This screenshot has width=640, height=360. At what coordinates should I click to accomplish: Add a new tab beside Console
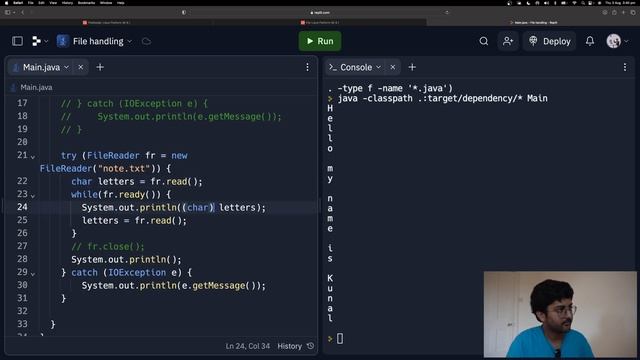pos(412,67)
